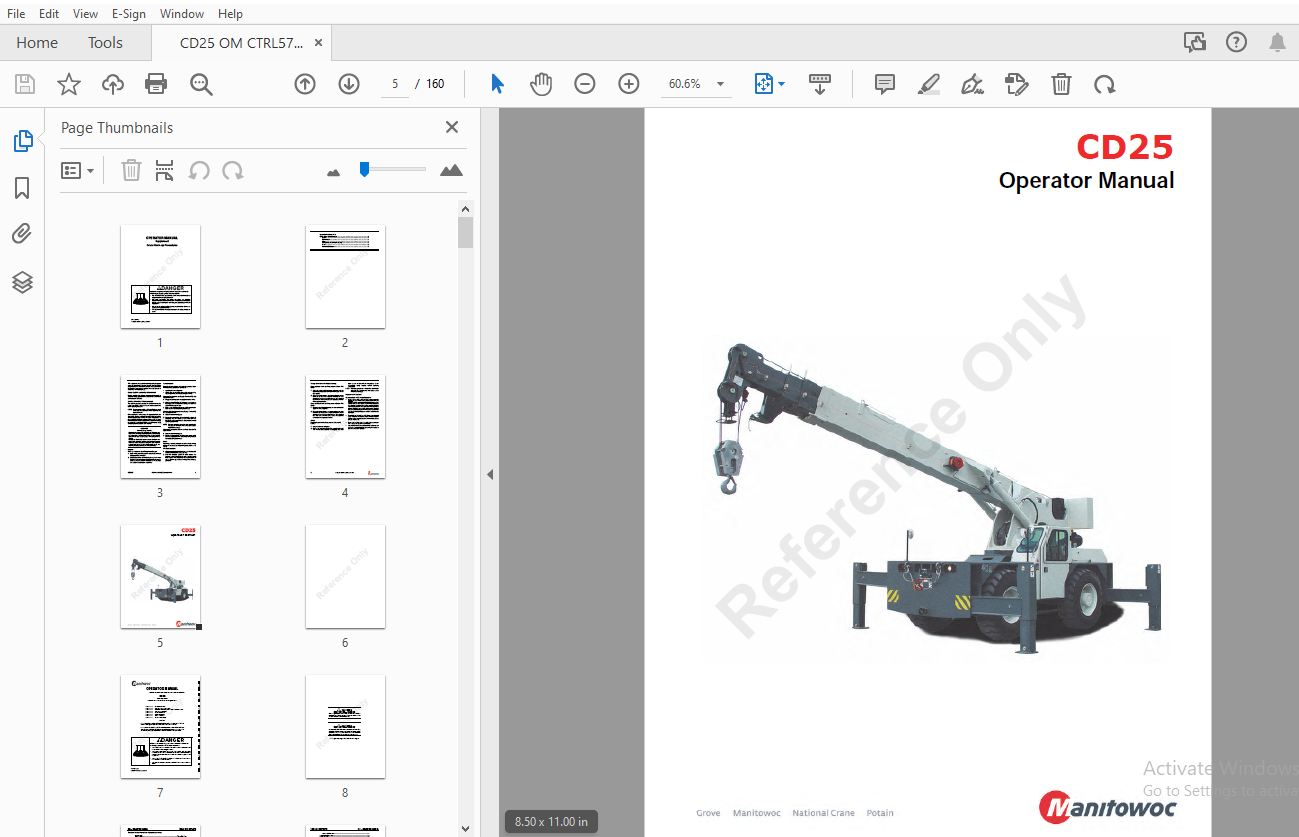The image size is (1299, 837).
Task: Select page 4 thumbnail
Action: (x=345, y=426)
